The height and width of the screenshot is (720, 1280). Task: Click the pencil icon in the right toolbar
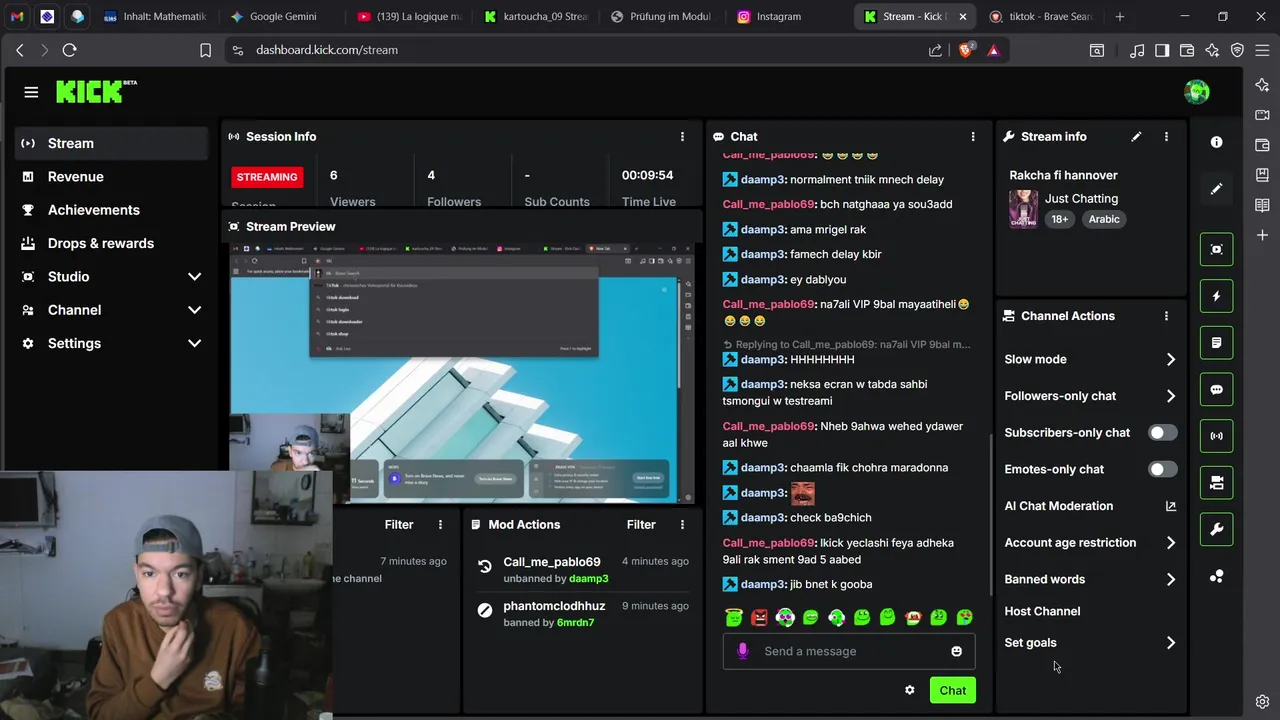tap(1216, 189)
